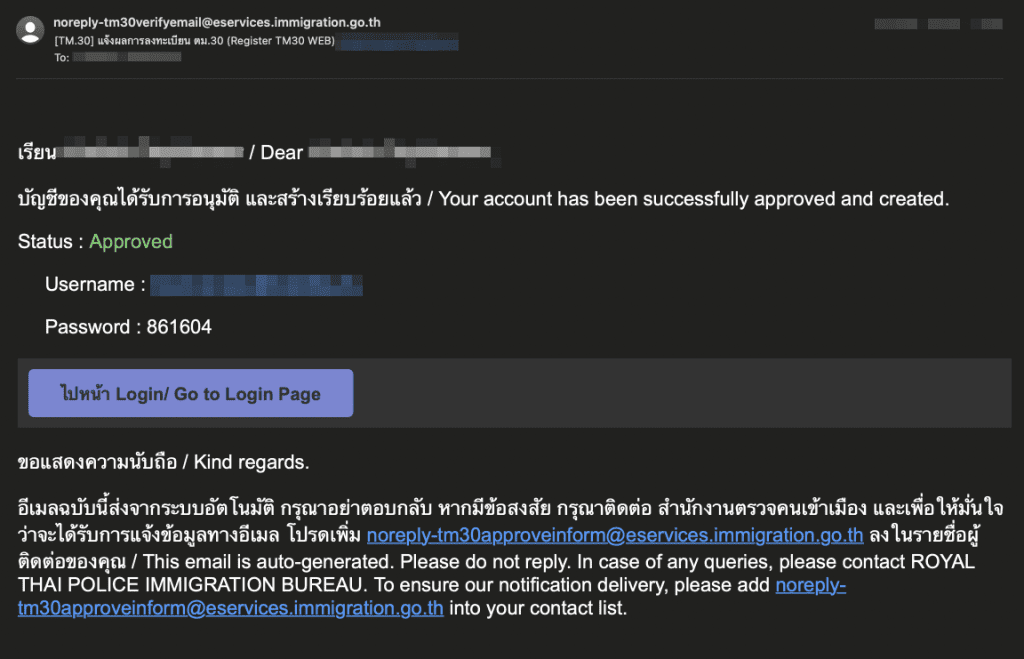Click the 'Status :' label
This screenshot has width=1024, height=659.
click(x=51, y=242)
